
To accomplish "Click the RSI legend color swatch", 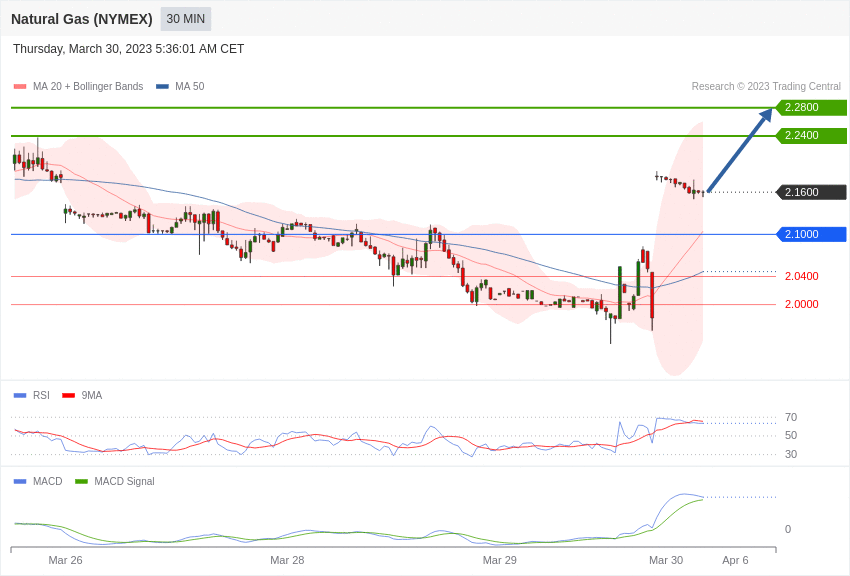I will coord(20,396).
